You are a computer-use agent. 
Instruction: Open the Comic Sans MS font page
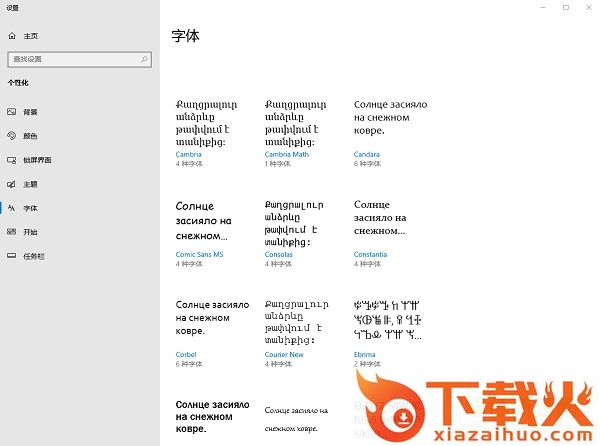199,254
